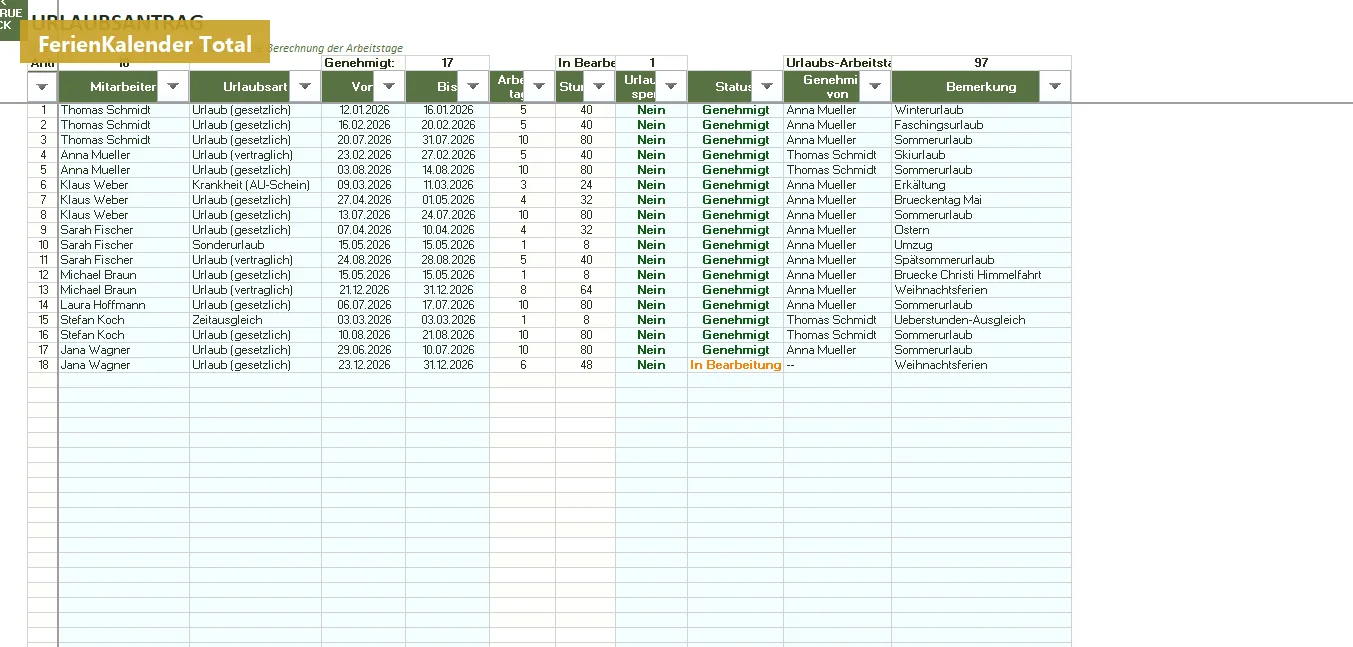Screen dimensions: 1353x647
Task: Click the start date '23.12.2026'
Action: (x=364, y=365)
